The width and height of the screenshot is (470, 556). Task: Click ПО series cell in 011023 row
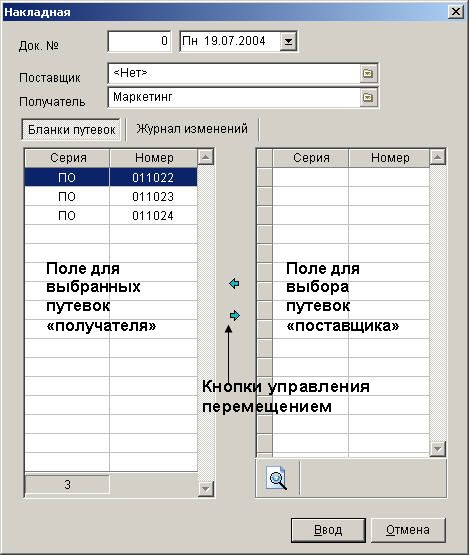click(x=67, y=196)
